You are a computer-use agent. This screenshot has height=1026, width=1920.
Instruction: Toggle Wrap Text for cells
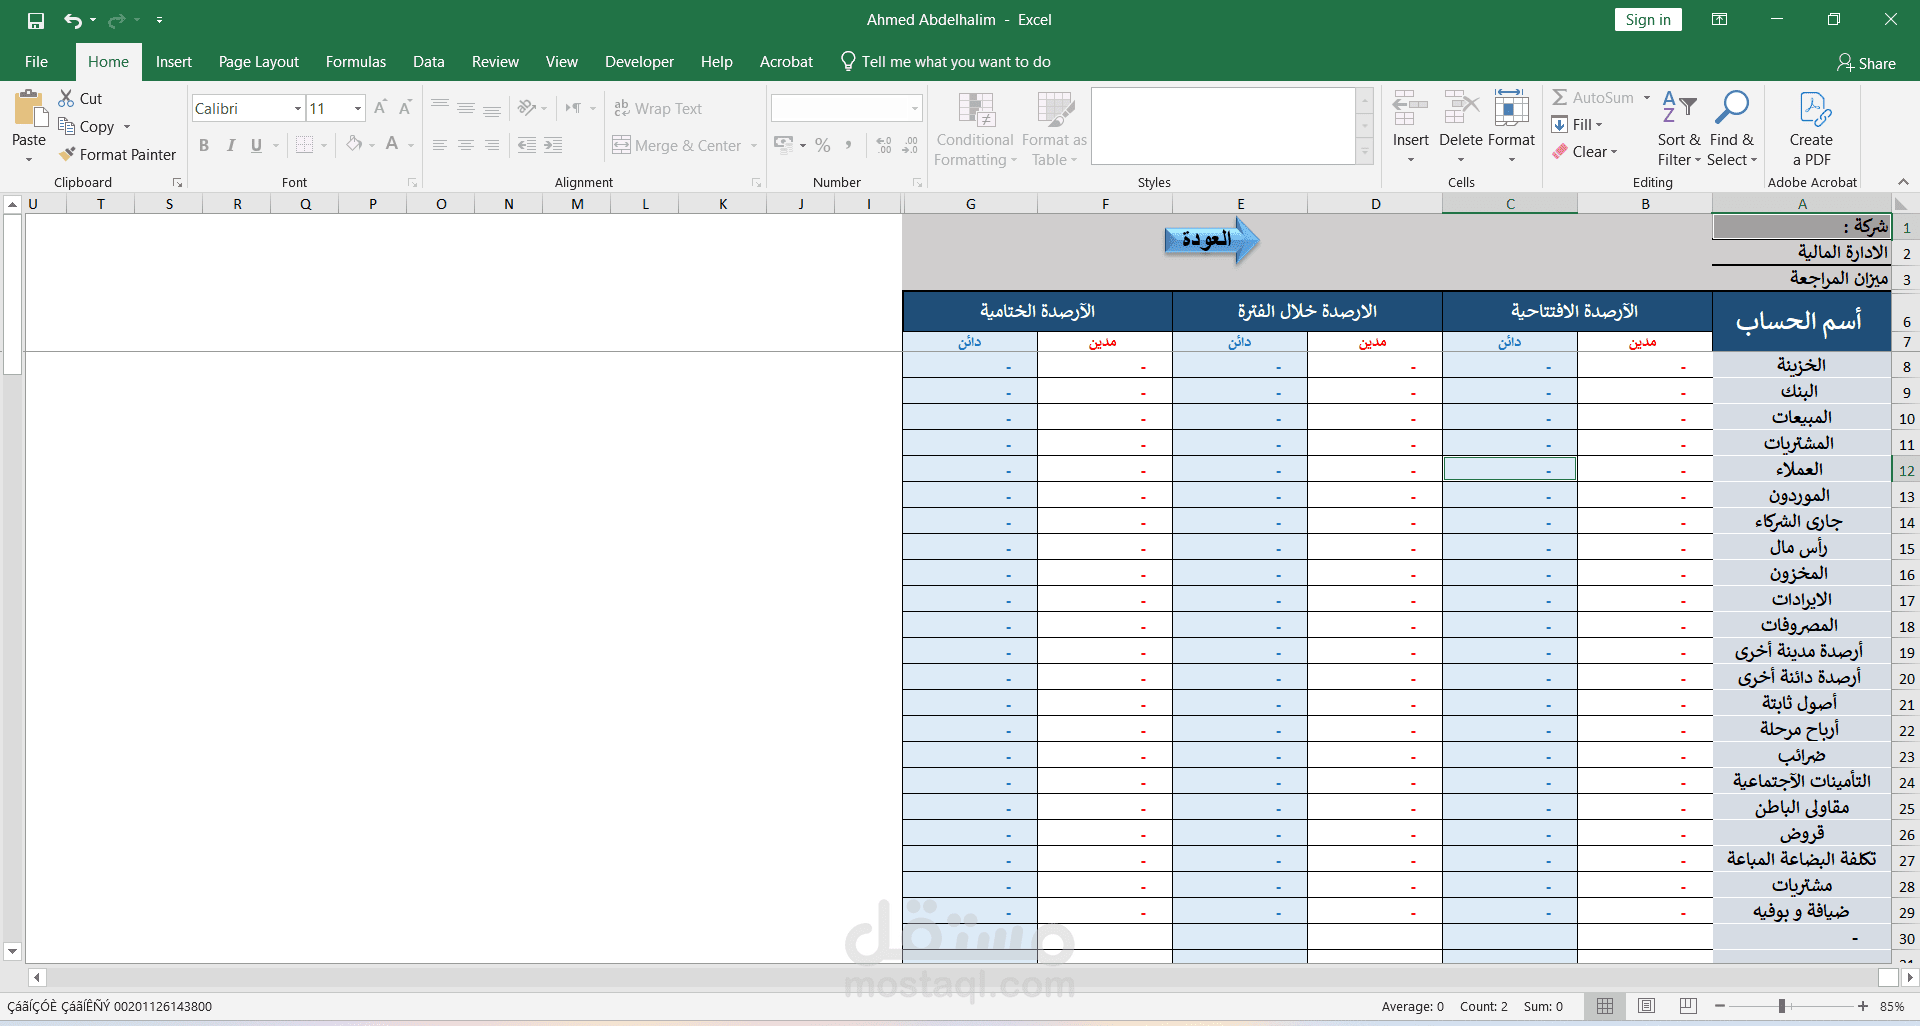658,108
